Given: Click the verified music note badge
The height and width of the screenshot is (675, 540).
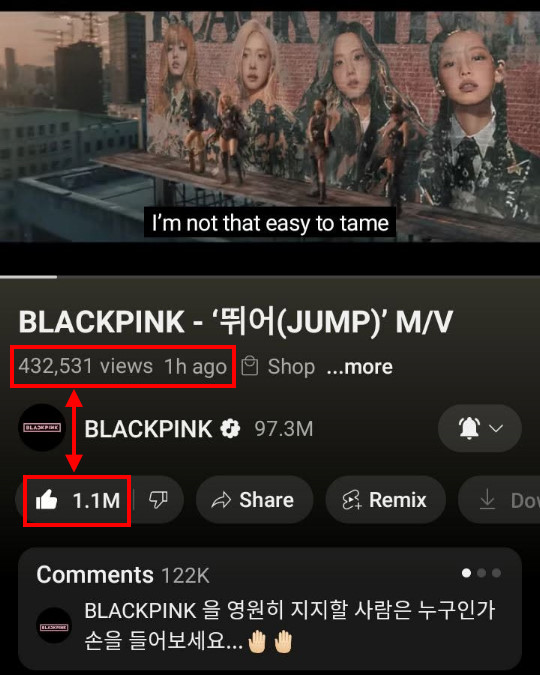Looking at the screenshot, I should coord(230,429).
